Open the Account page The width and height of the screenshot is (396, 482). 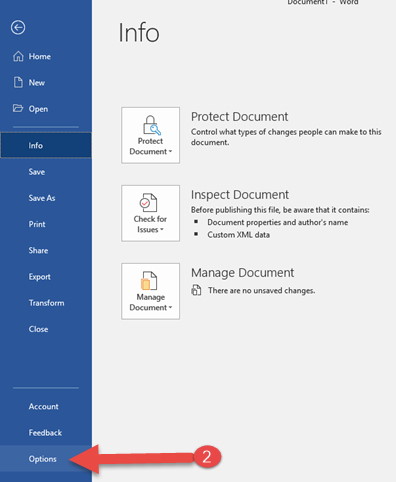coord(46,406)
